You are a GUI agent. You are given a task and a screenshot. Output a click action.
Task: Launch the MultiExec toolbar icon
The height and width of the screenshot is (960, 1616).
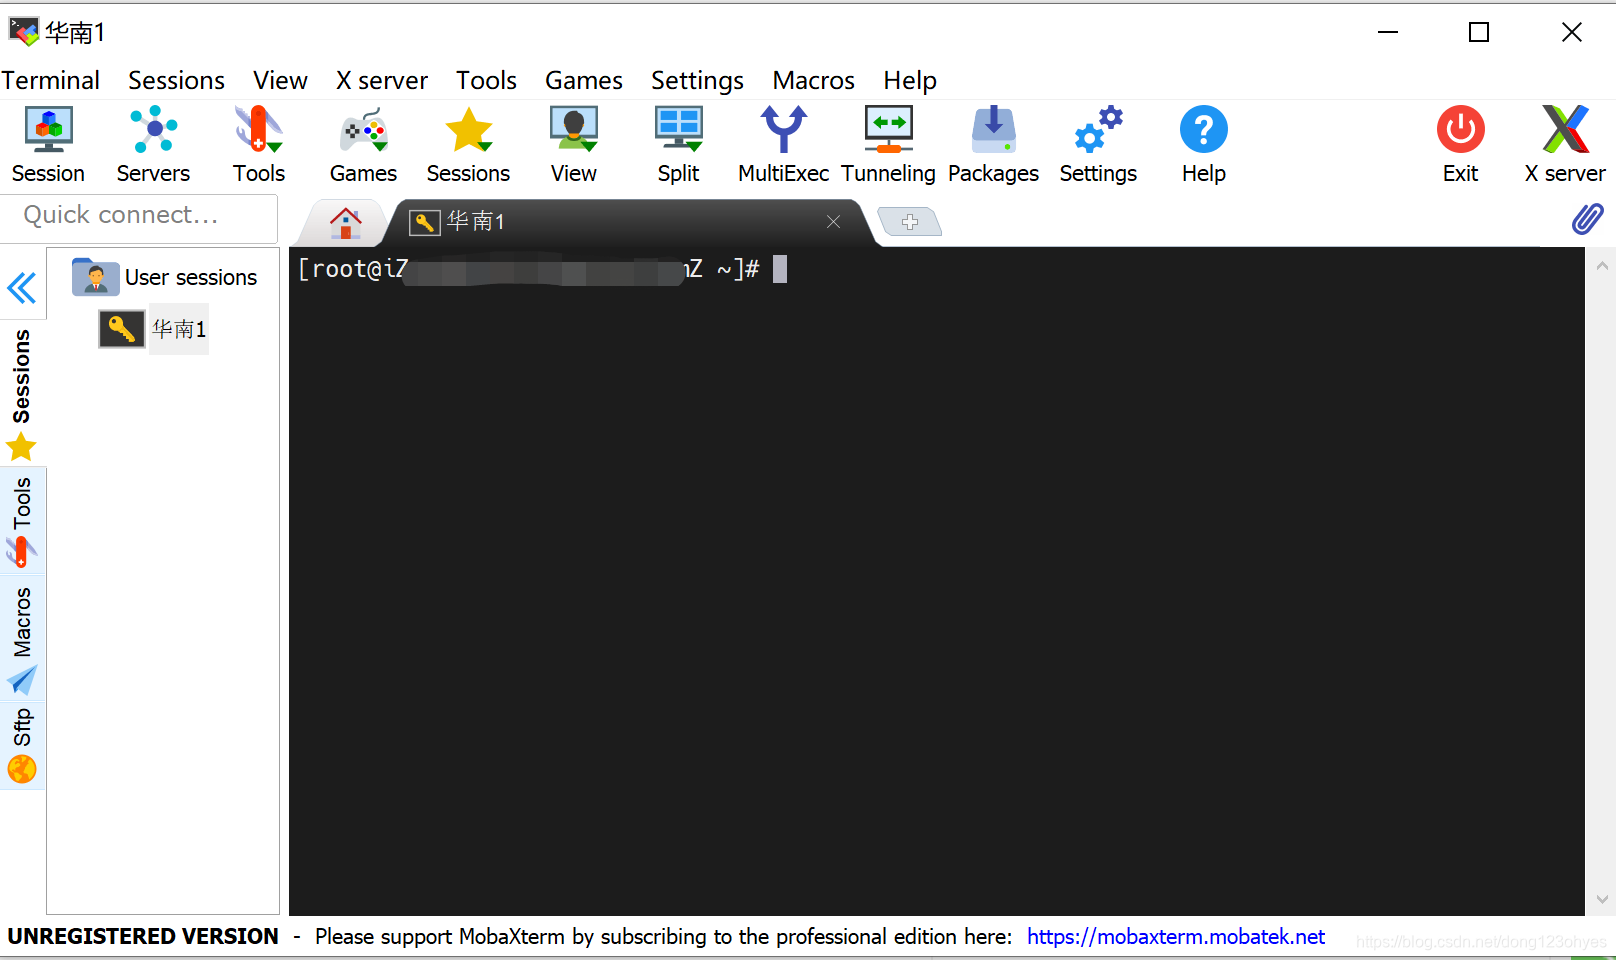783,145
